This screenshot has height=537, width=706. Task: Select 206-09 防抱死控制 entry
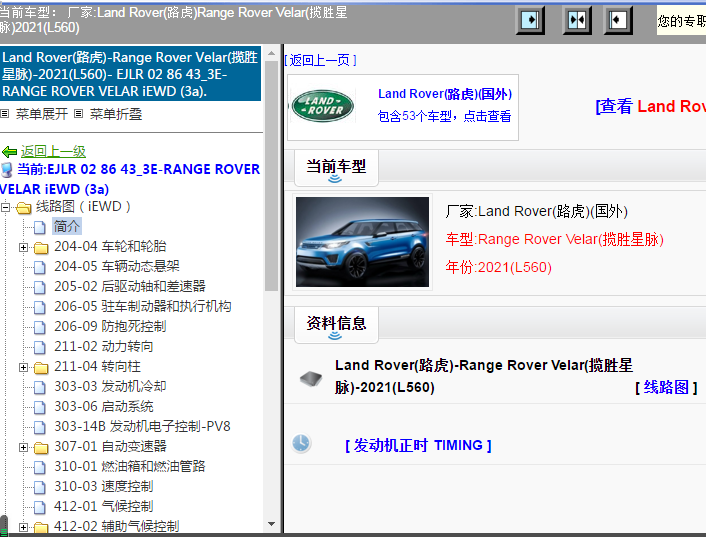[110, 326]
